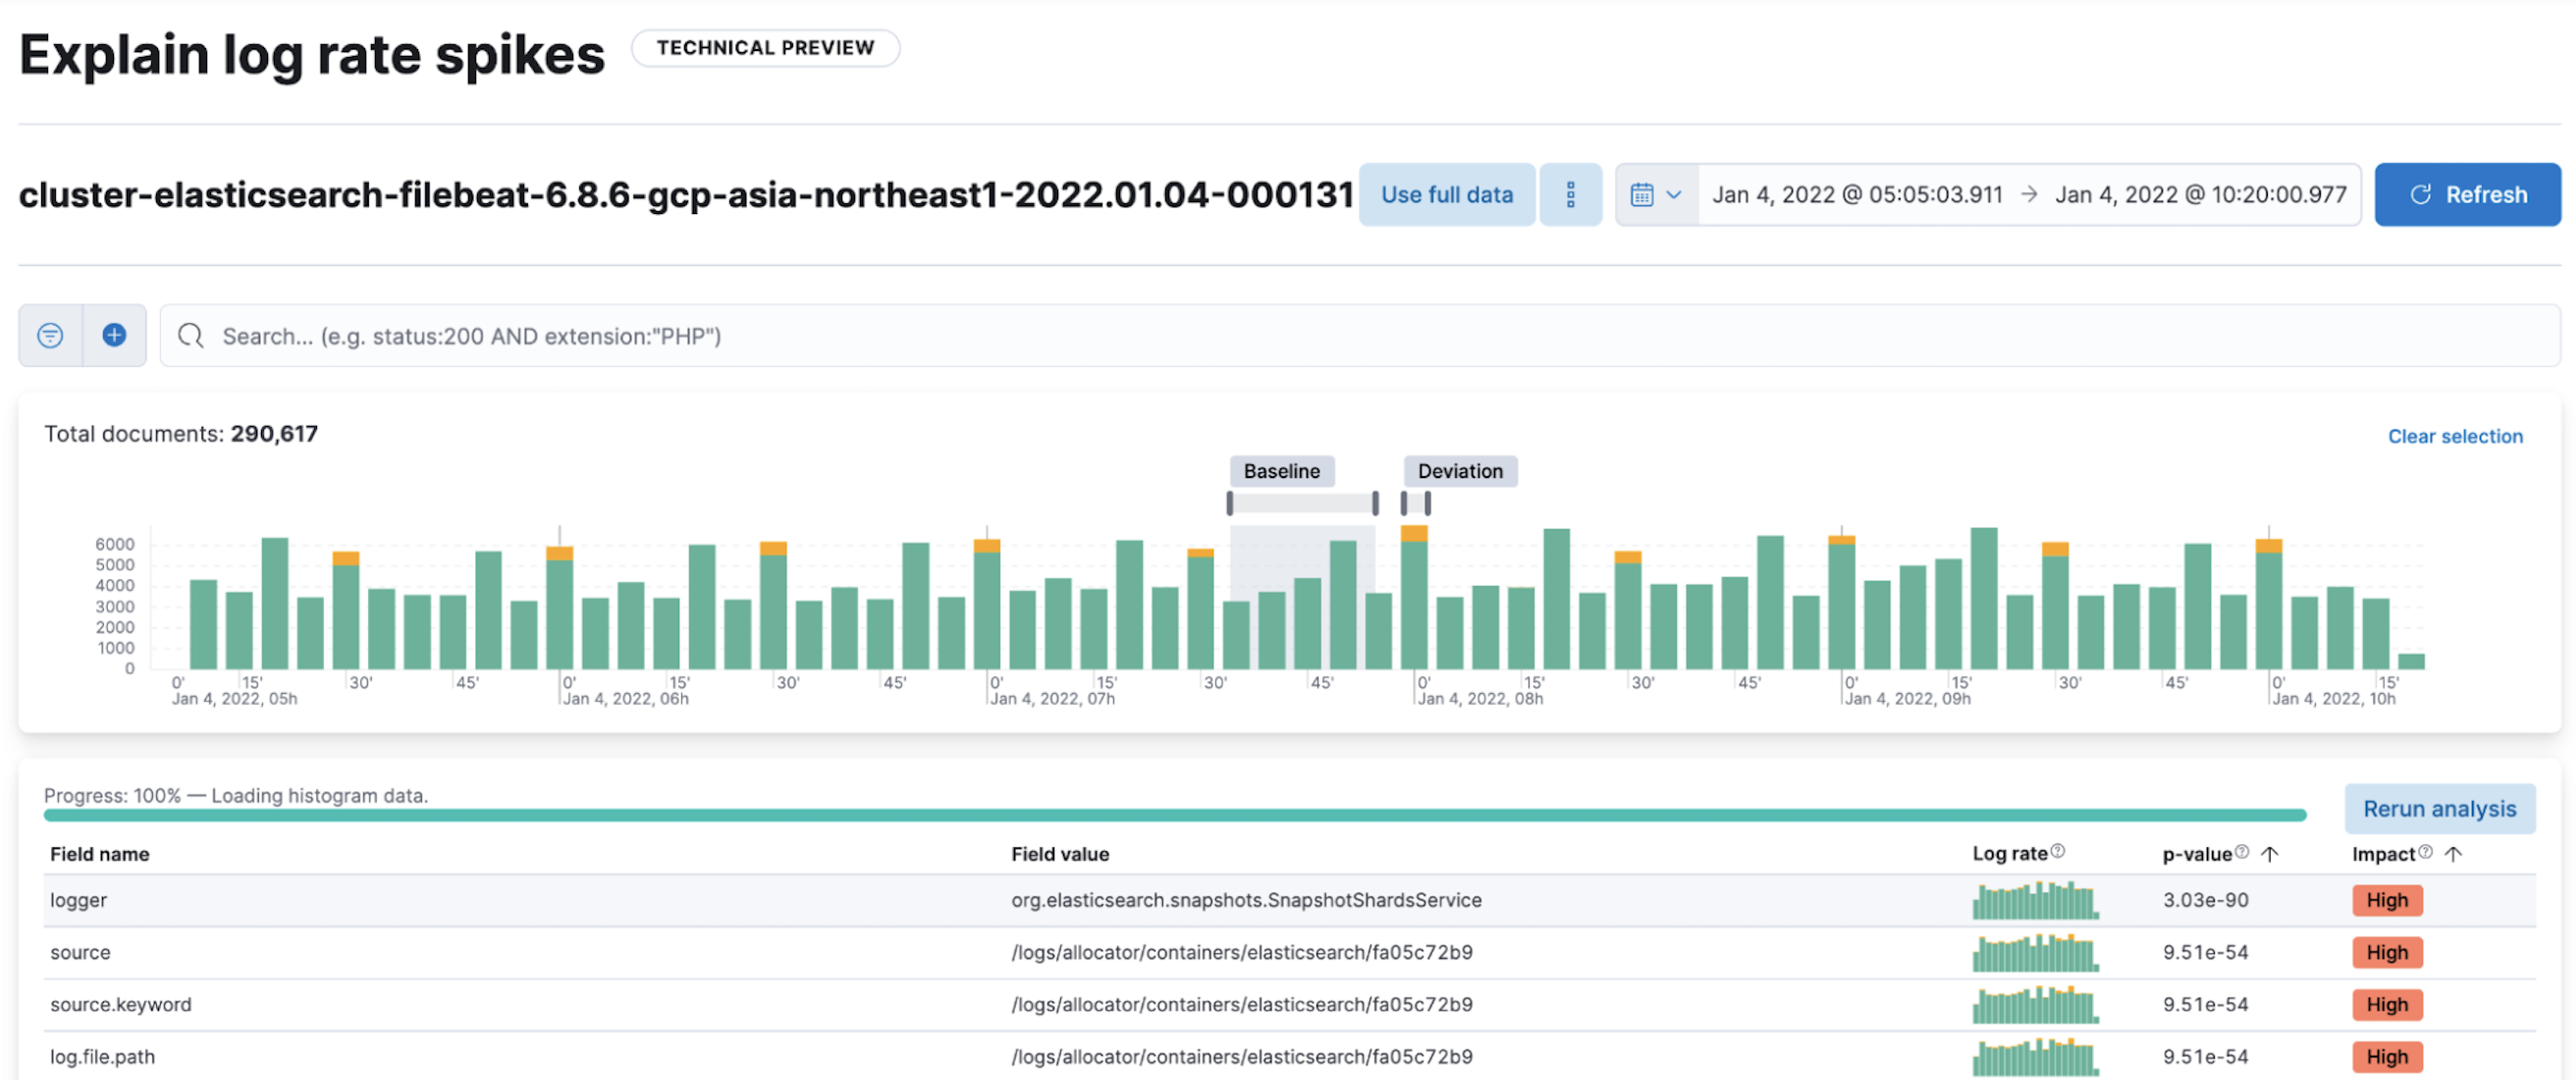The width and height of the screenshot is (2576, 1080).
Task: Sort by Impact using arrow icon
Action: tap(2452, 853)
